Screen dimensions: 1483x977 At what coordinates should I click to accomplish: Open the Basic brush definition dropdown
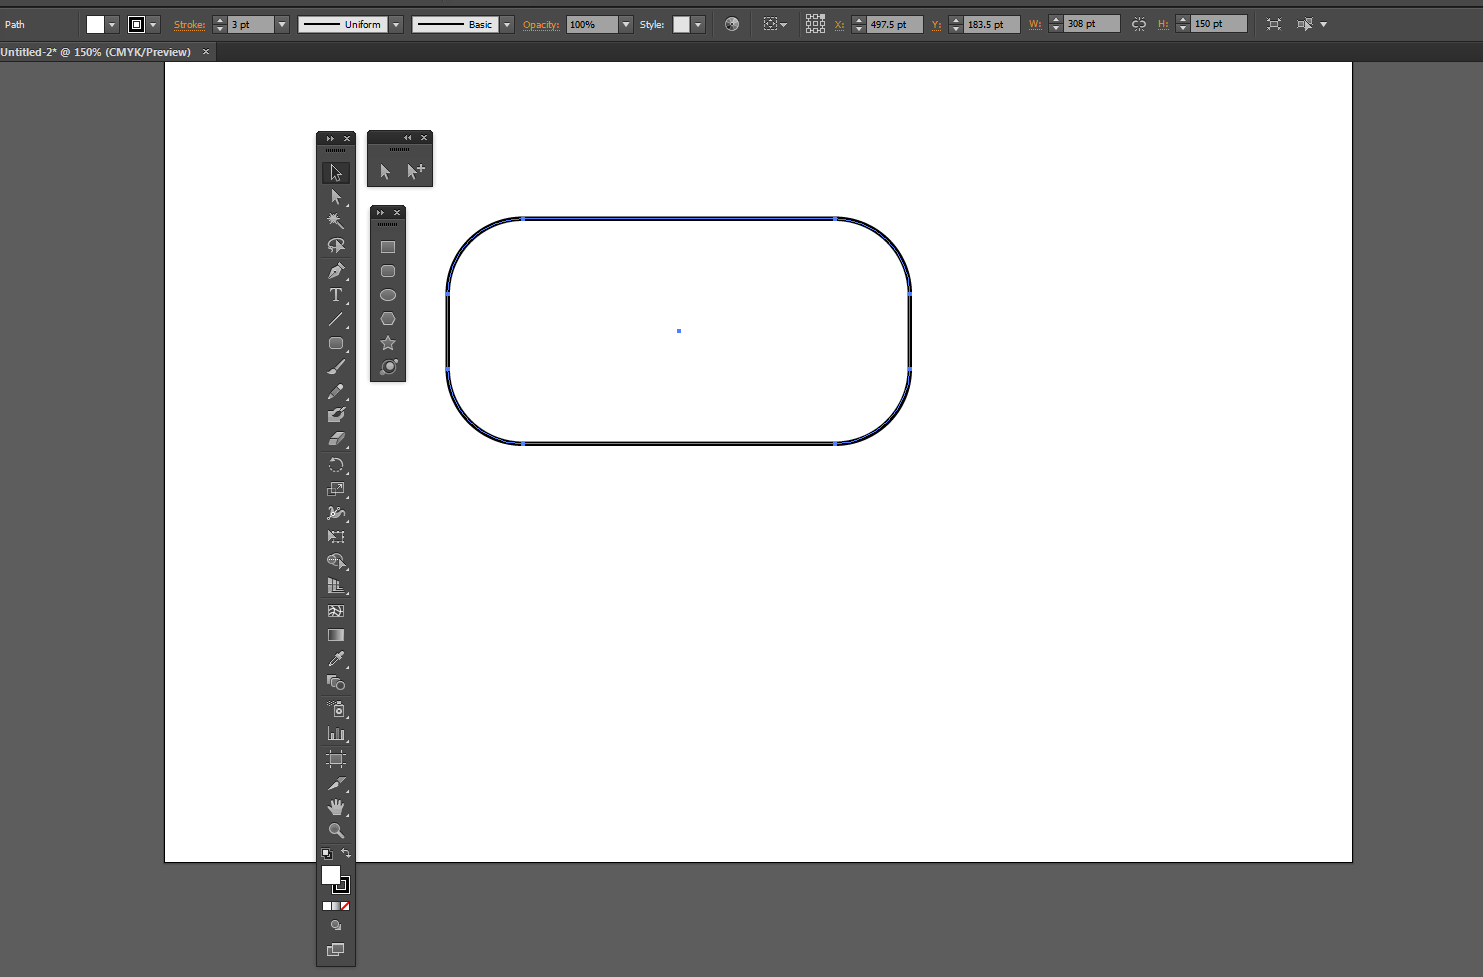pyautogui.click(x=507, y=23)
